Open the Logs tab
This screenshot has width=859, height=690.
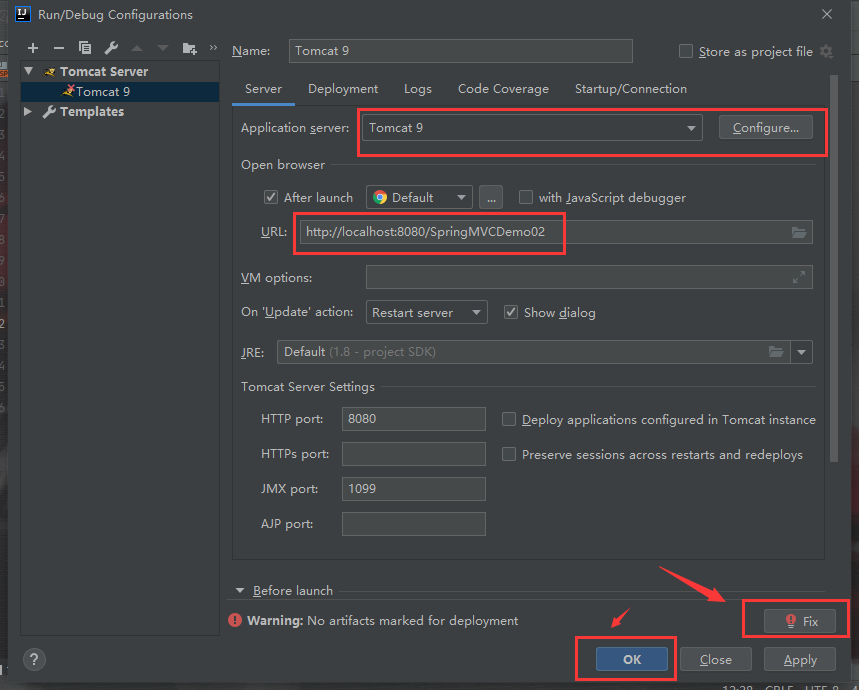(417, 89)
